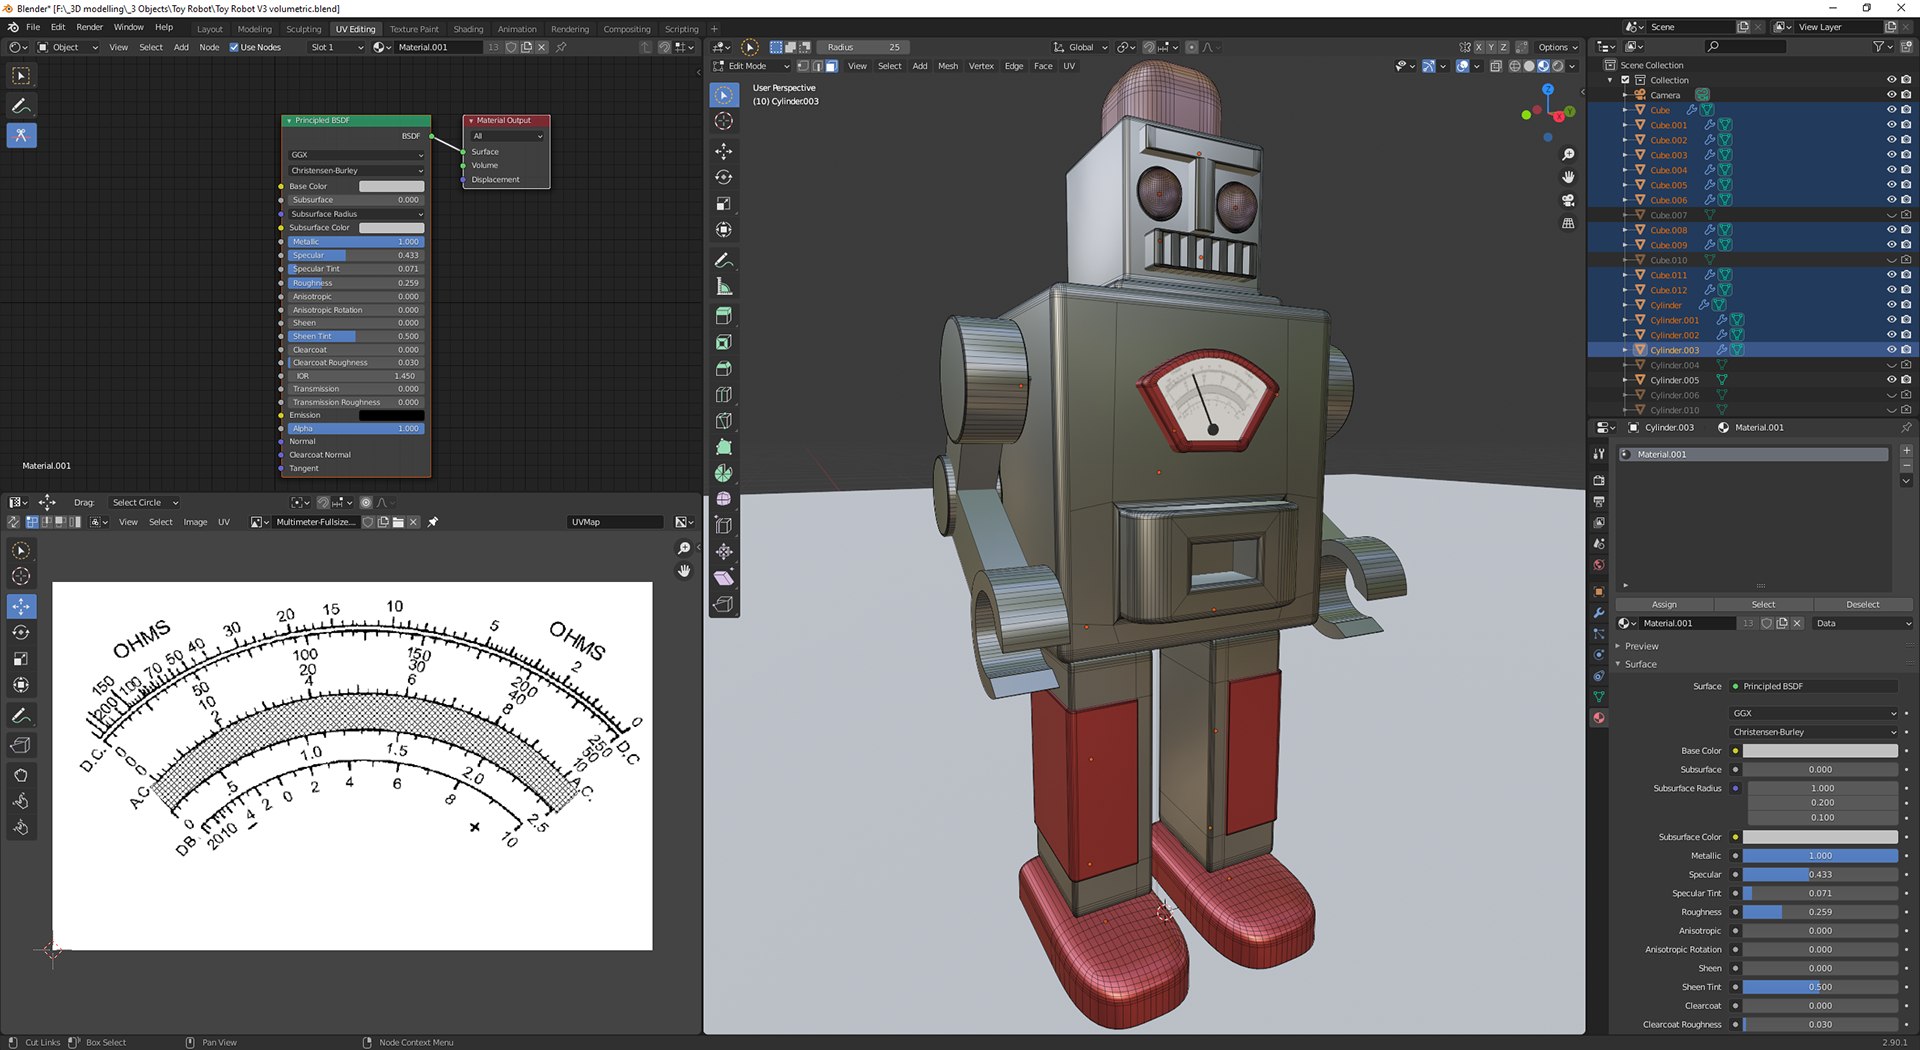Collapse the Collection tree in outliner
1920x1050 pixels.
[x=1610, y=80]
